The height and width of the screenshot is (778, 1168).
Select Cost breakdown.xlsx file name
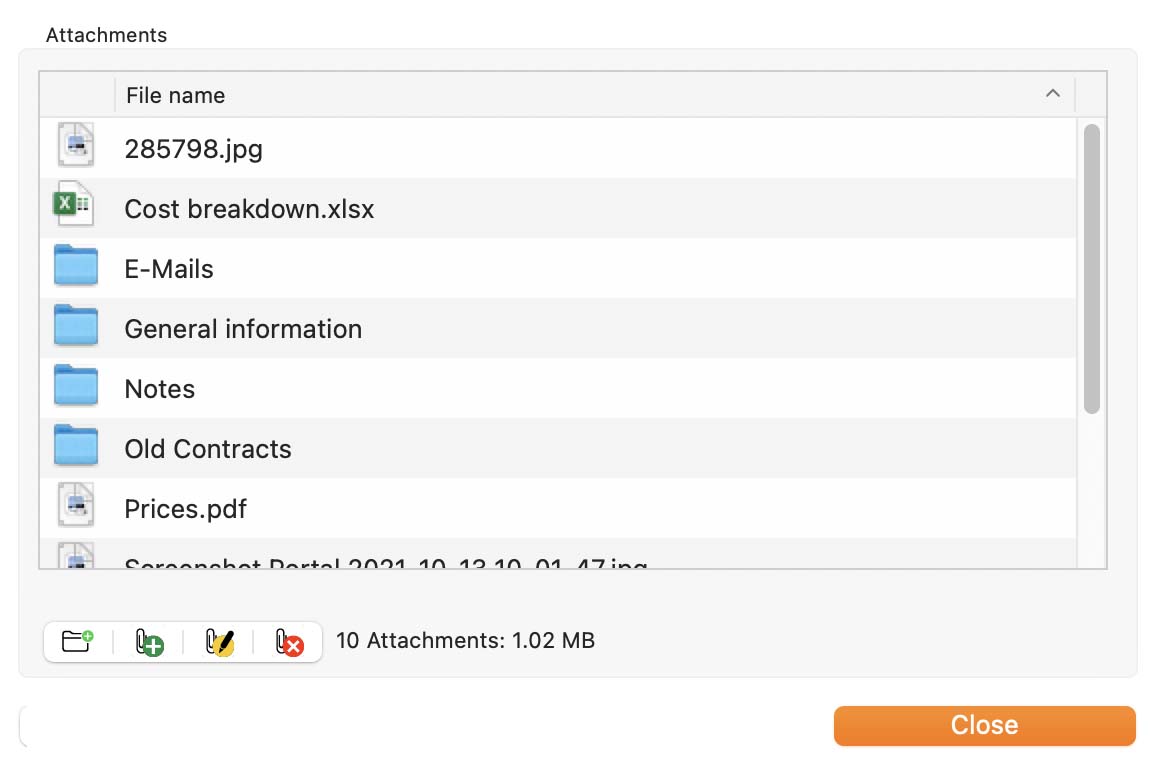click(250, 209)
